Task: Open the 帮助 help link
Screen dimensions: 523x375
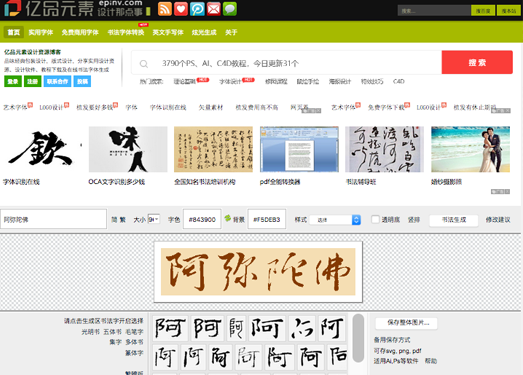Action: [431, 361]
